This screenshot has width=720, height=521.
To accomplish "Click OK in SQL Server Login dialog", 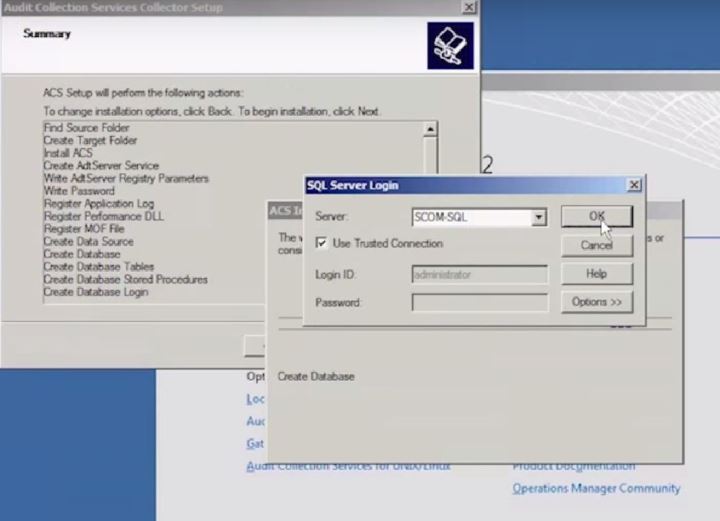I will point(596,216).
